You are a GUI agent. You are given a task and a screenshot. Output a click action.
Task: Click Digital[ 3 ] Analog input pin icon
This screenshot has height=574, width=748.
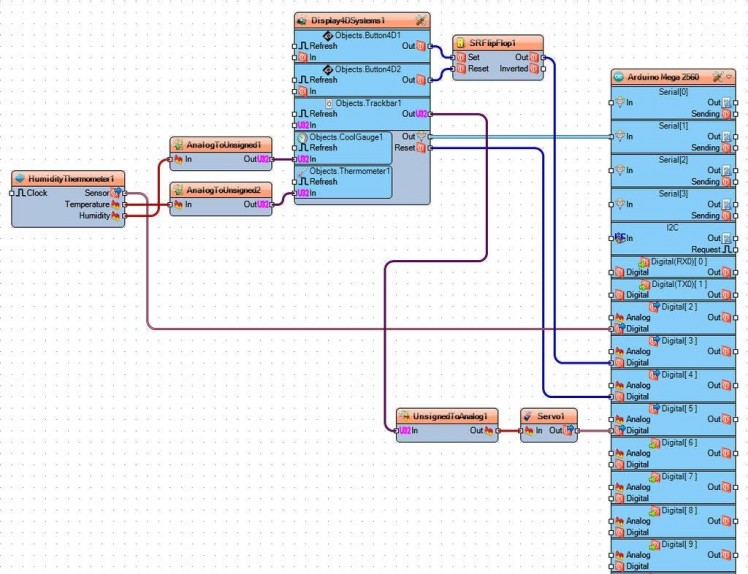pos(619,351)
